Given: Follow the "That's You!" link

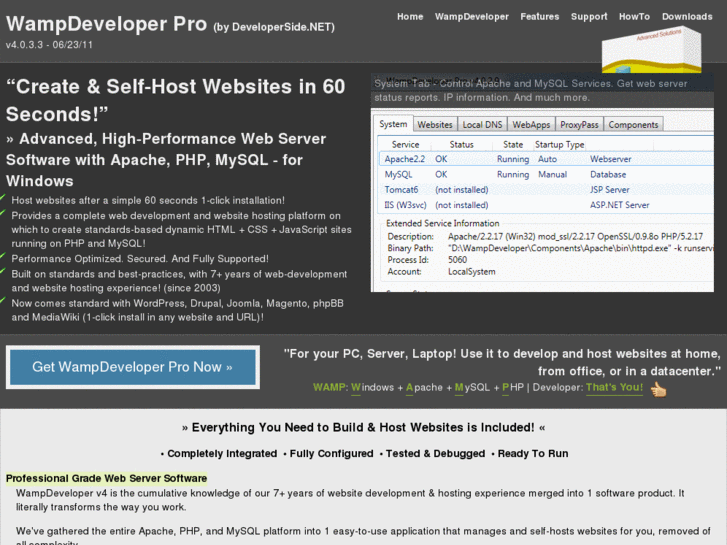Looking at the screenshot, I should 614,387.
